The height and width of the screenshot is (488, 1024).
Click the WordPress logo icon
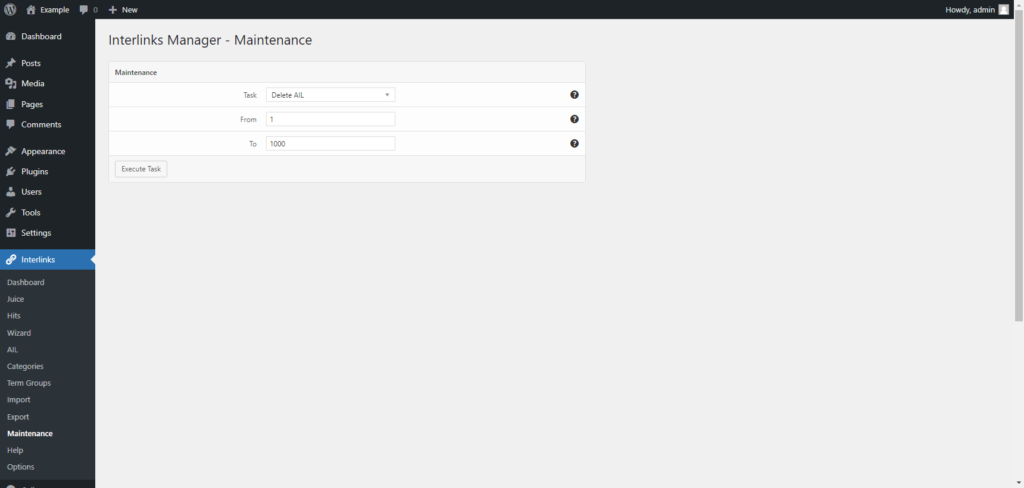click(x=10, y=10)
